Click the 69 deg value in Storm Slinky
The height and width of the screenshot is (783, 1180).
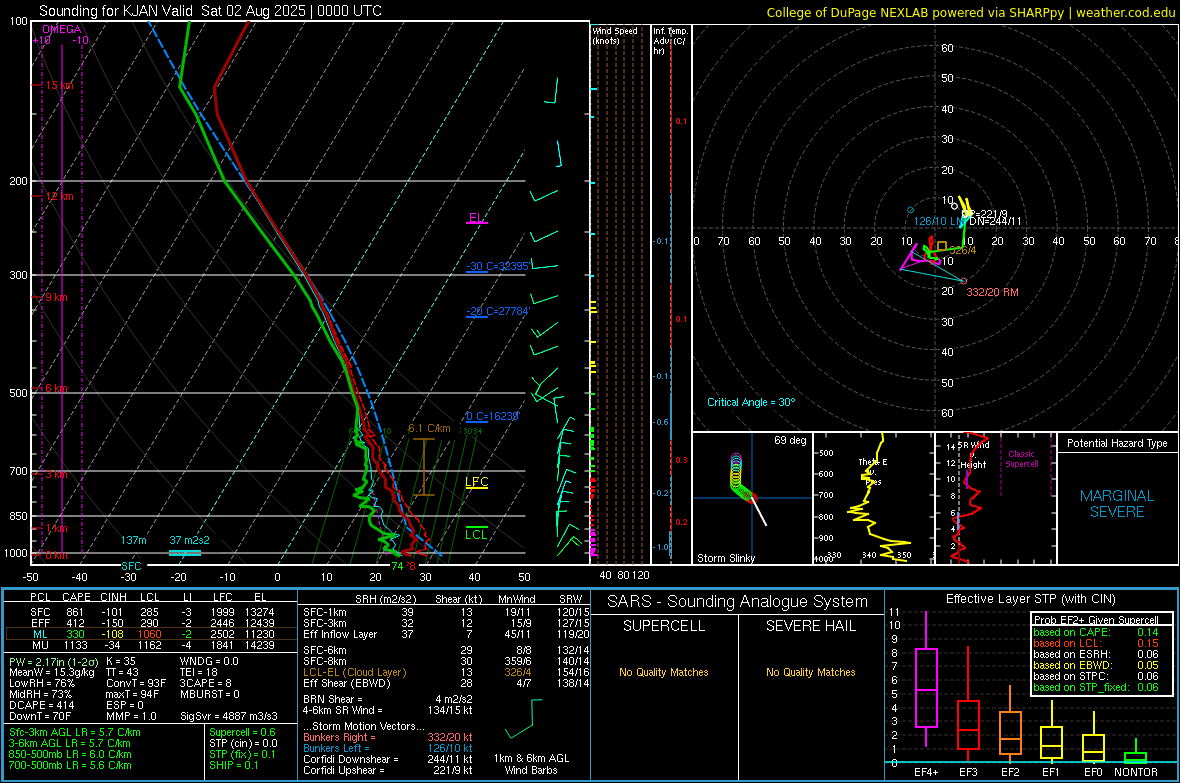[x=789, y=440]
